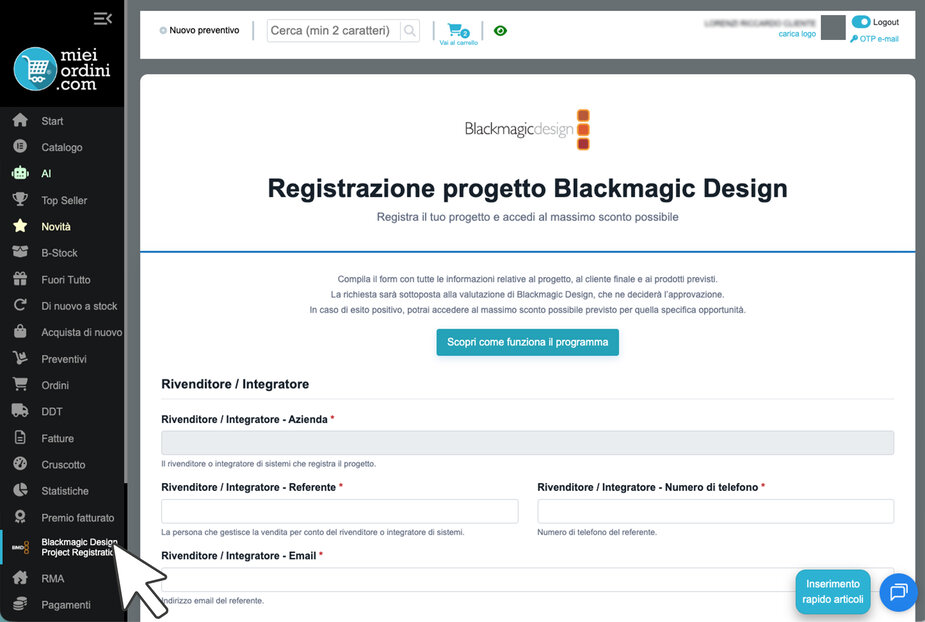Viewport: 925px width, 622px height.
Task: Collapse the sidebar with the hamburger icon
Action: click(x=103, y=18)
